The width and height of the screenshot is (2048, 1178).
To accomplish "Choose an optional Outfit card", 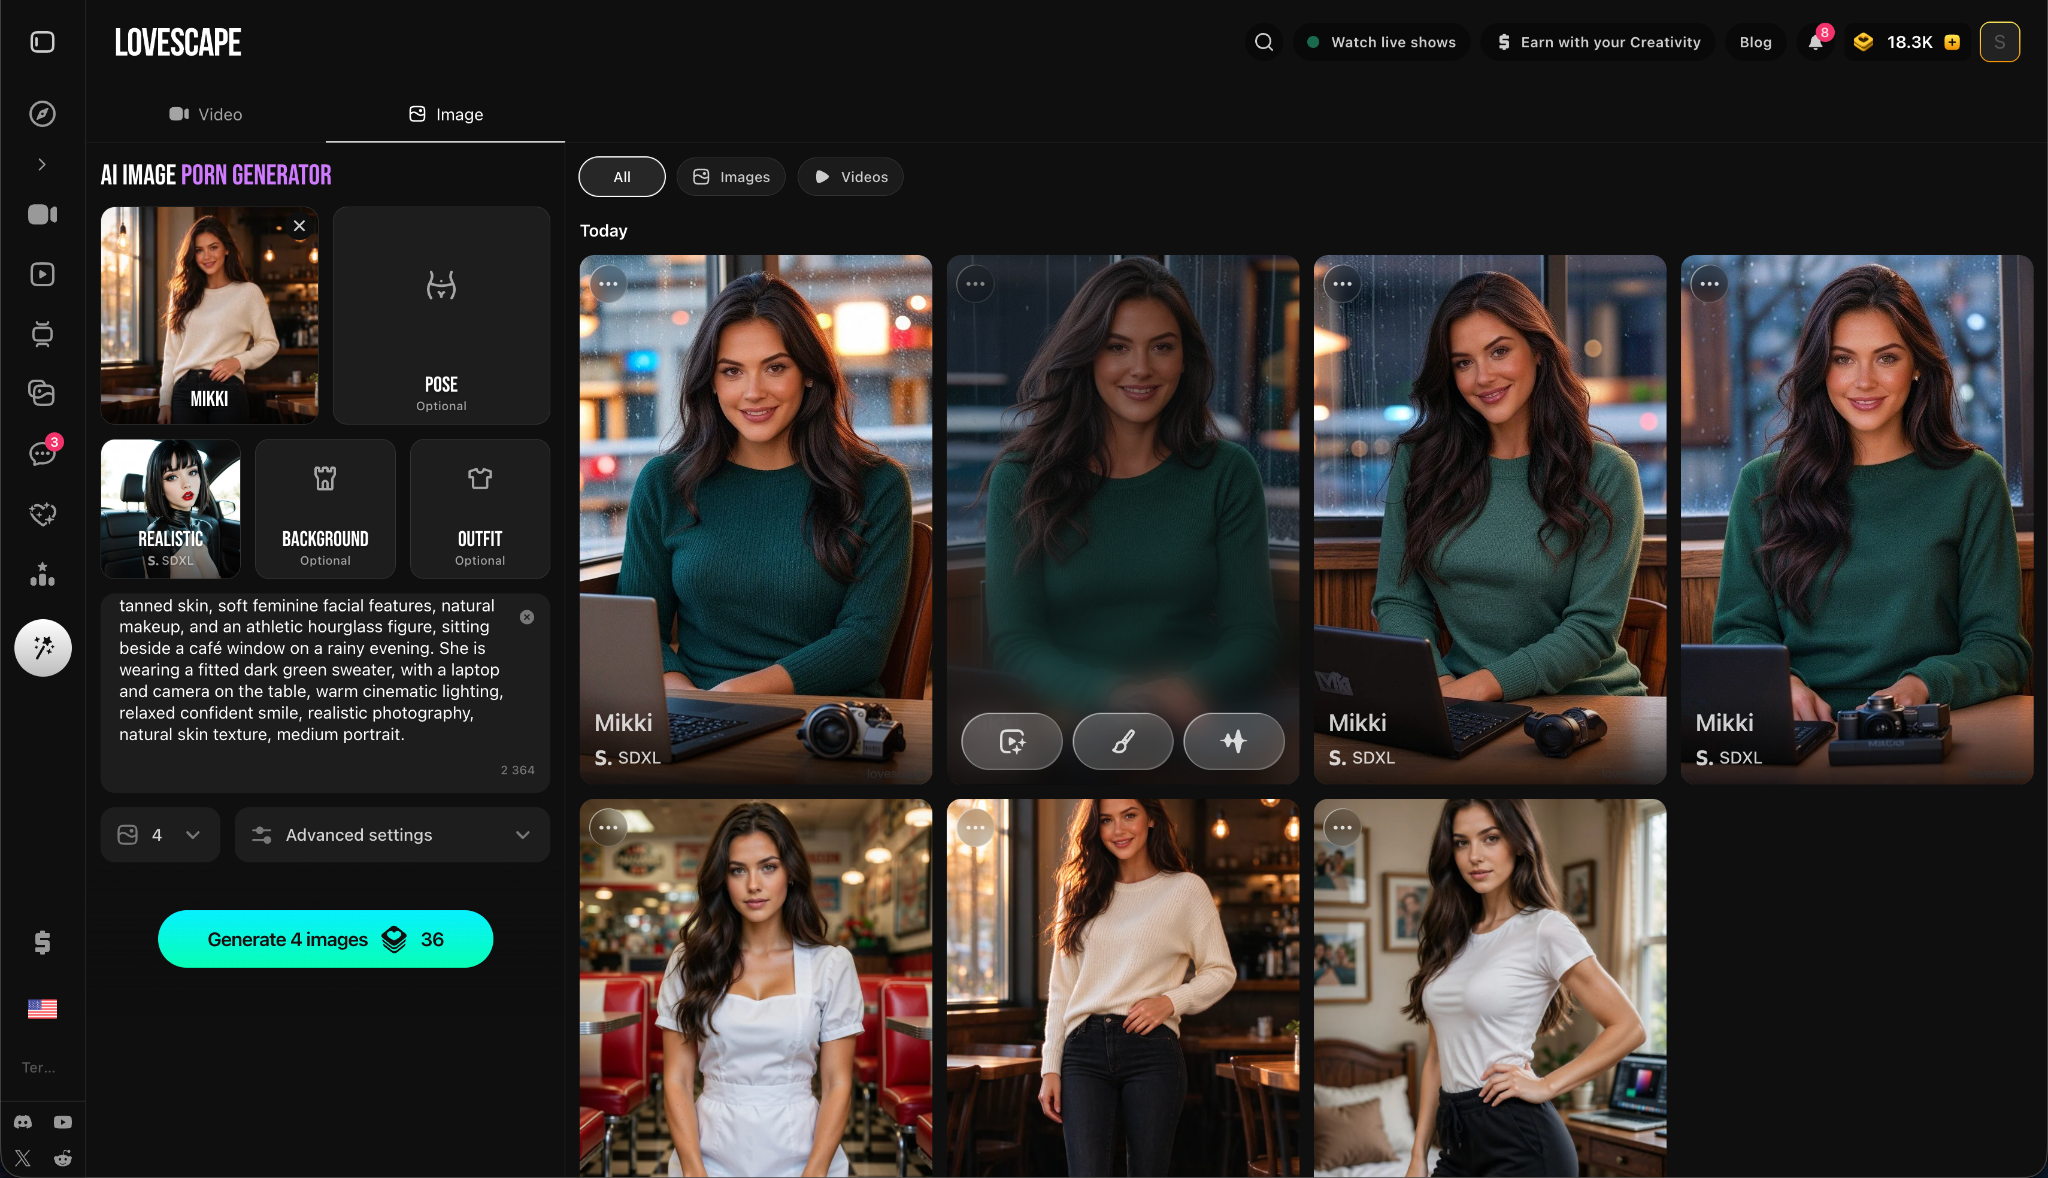I will tap(480, 509).
